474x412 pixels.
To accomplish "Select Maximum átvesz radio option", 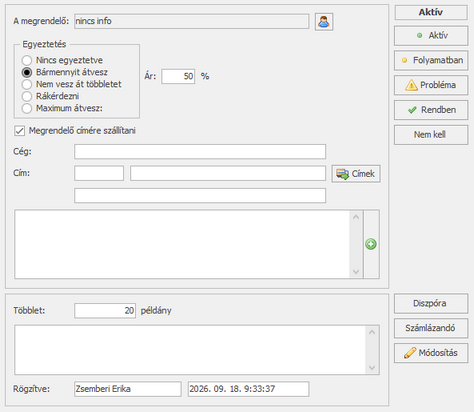I will tap(27, 108).
